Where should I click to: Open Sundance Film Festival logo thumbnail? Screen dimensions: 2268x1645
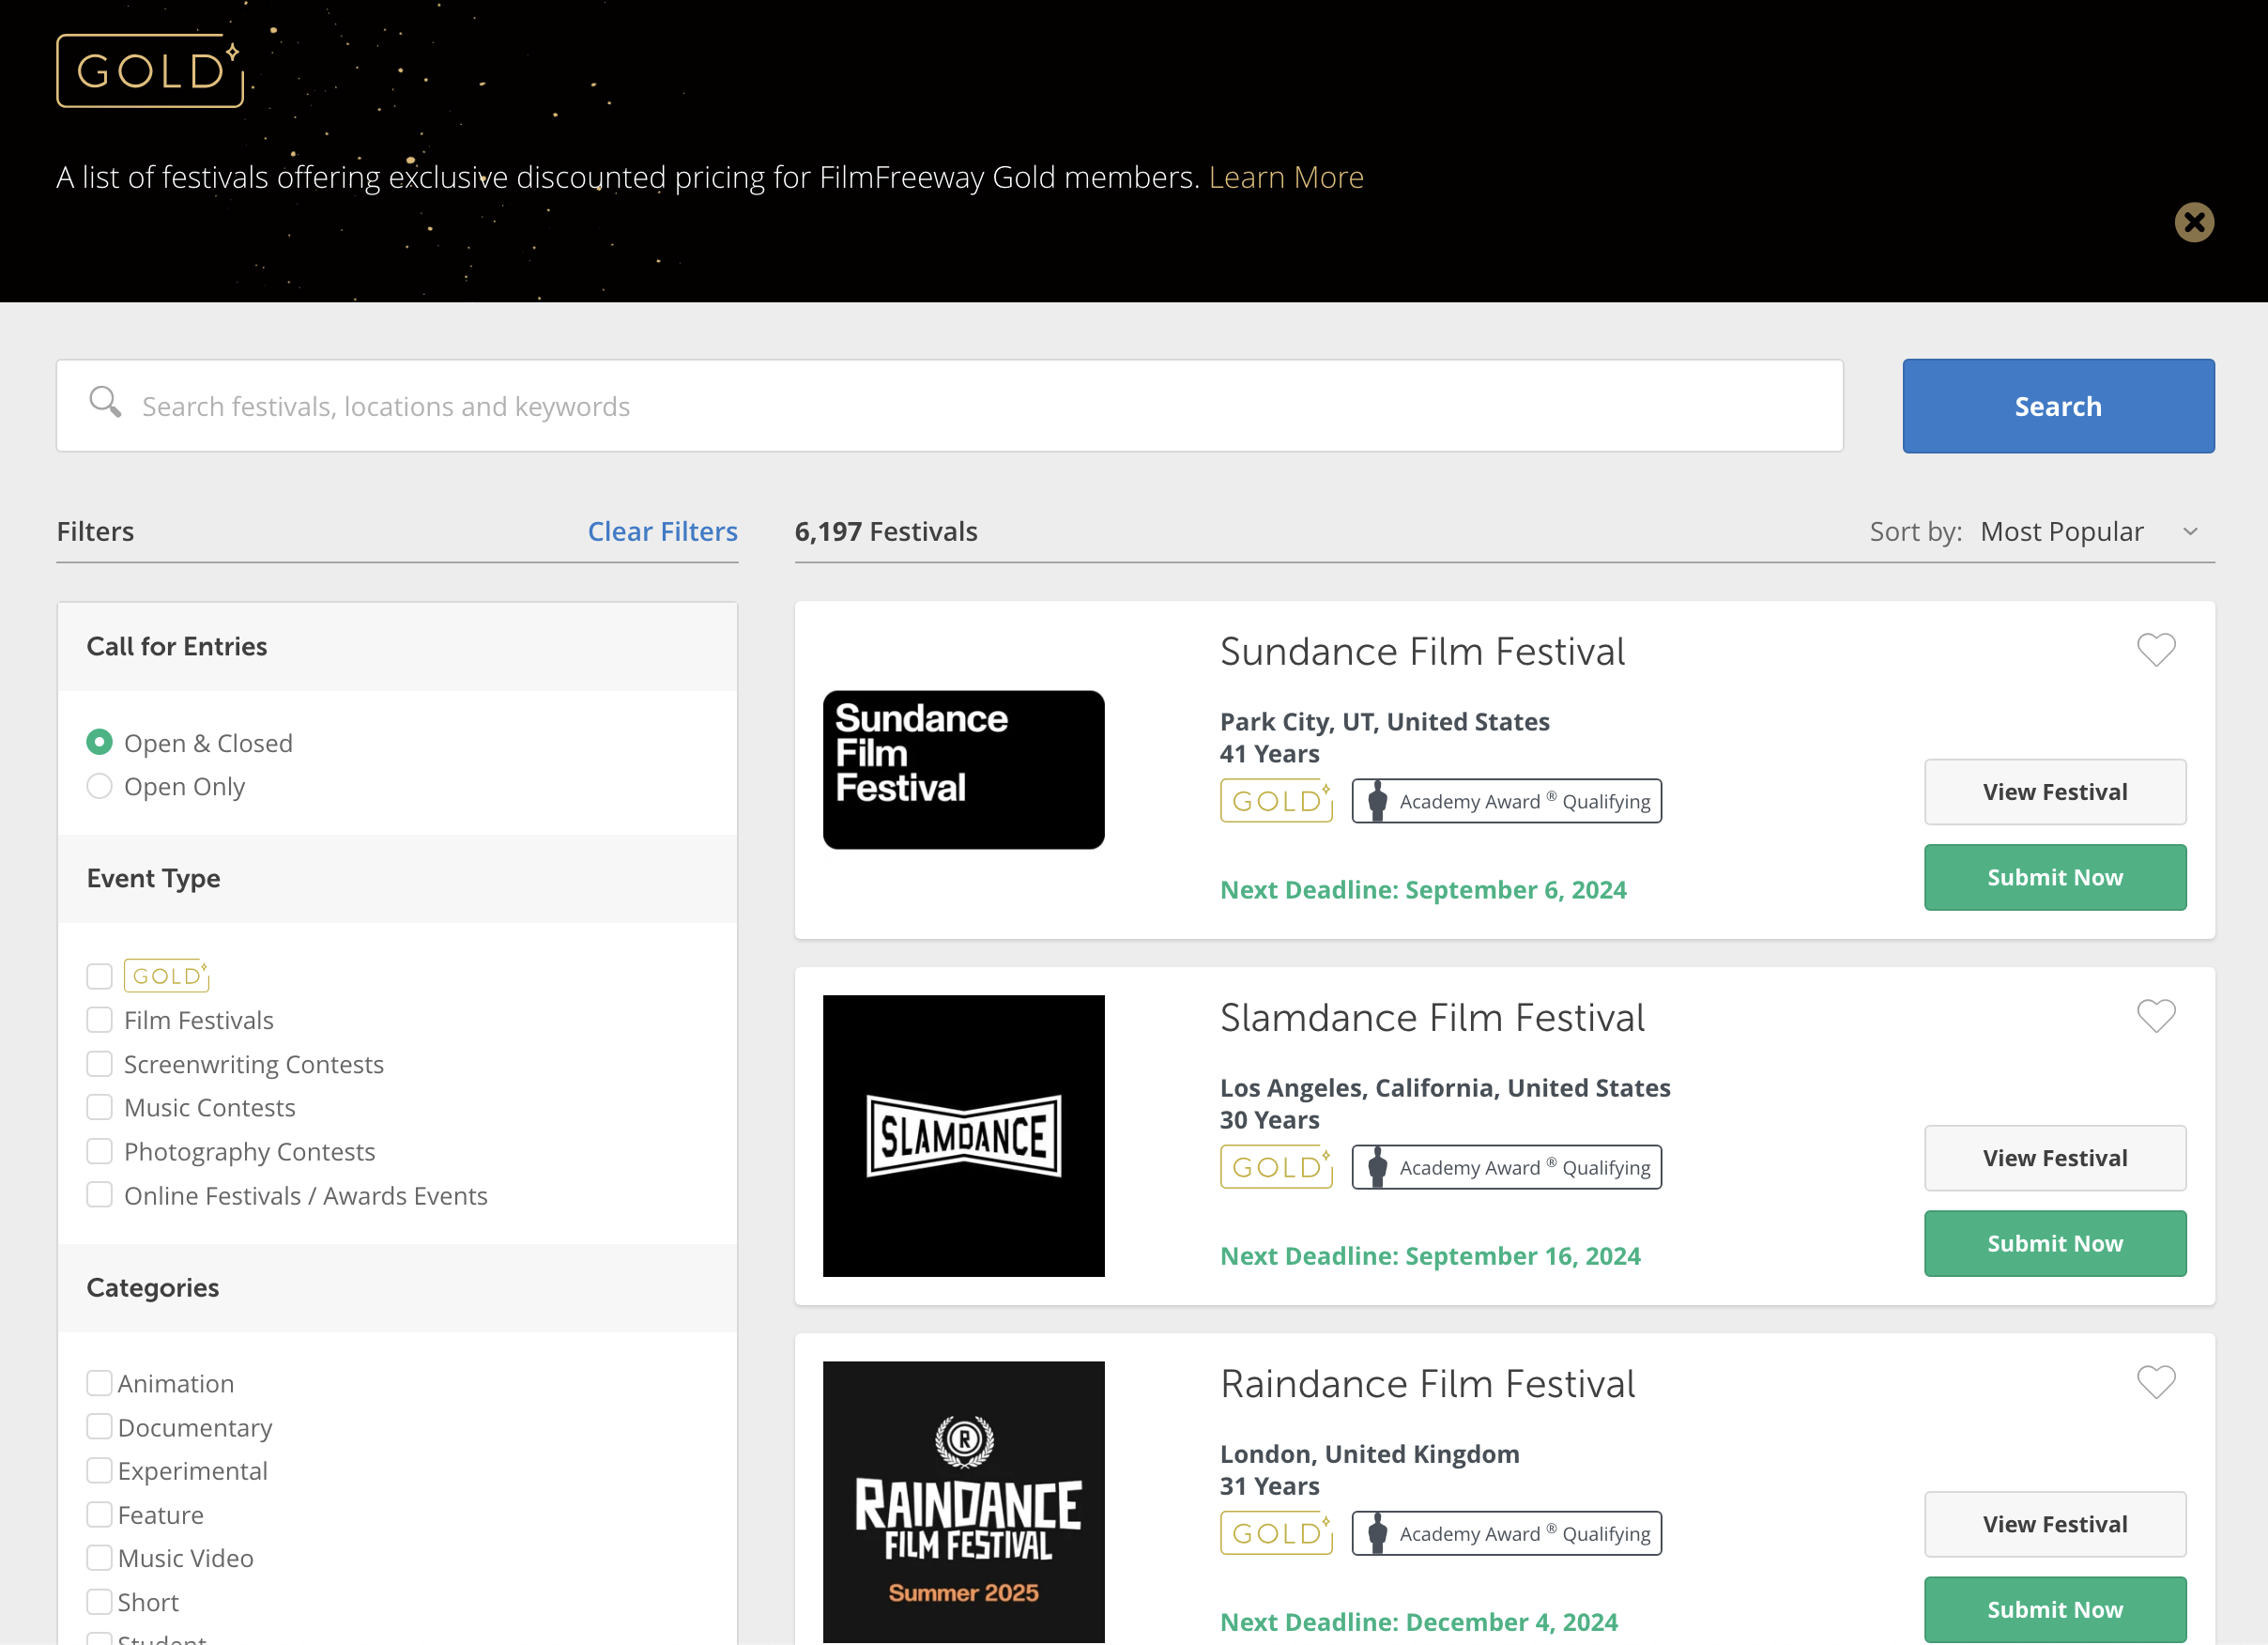[x=964, y=770]
